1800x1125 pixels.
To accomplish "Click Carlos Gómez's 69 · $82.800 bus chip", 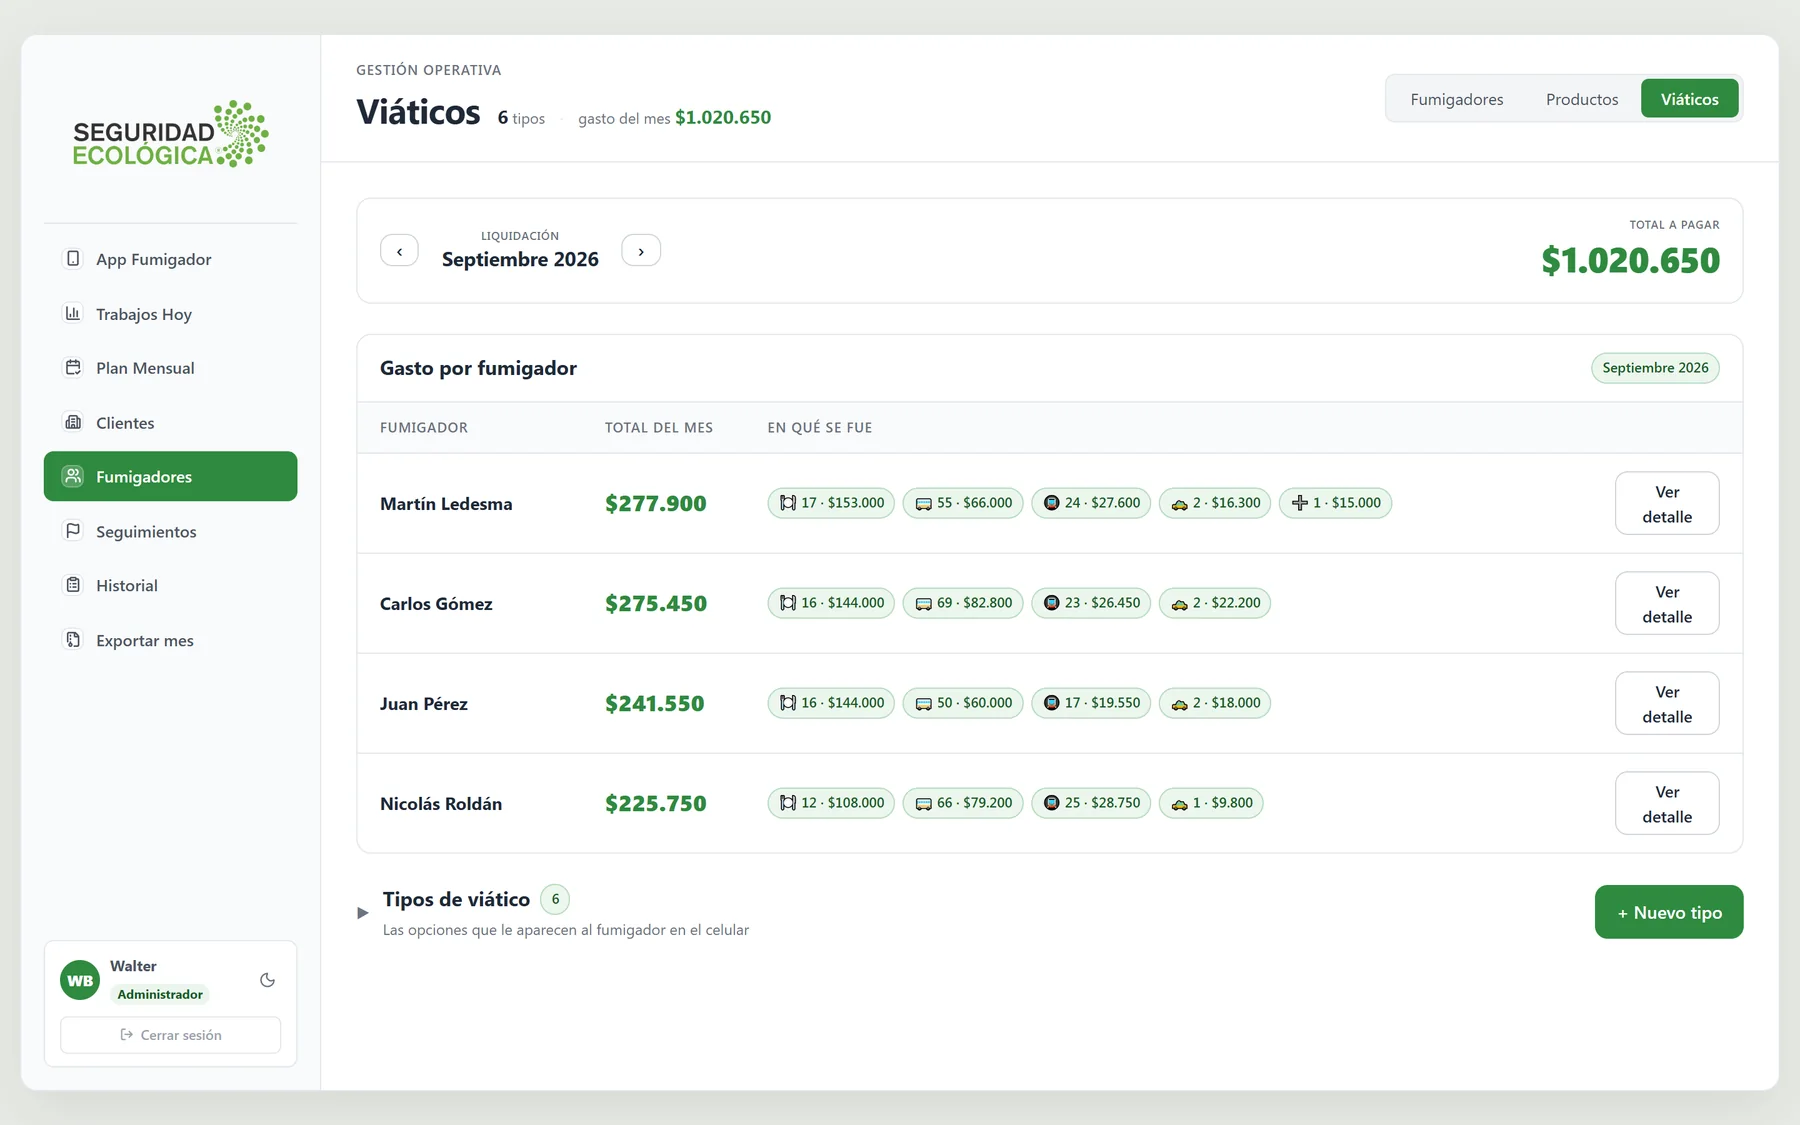I will click(x=963, y=603).
